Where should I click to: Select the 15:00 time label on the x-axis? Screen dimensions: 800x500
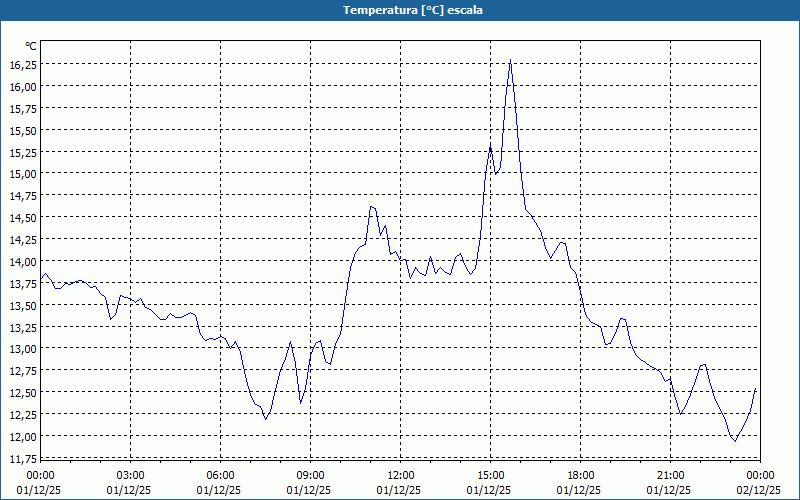490,474
